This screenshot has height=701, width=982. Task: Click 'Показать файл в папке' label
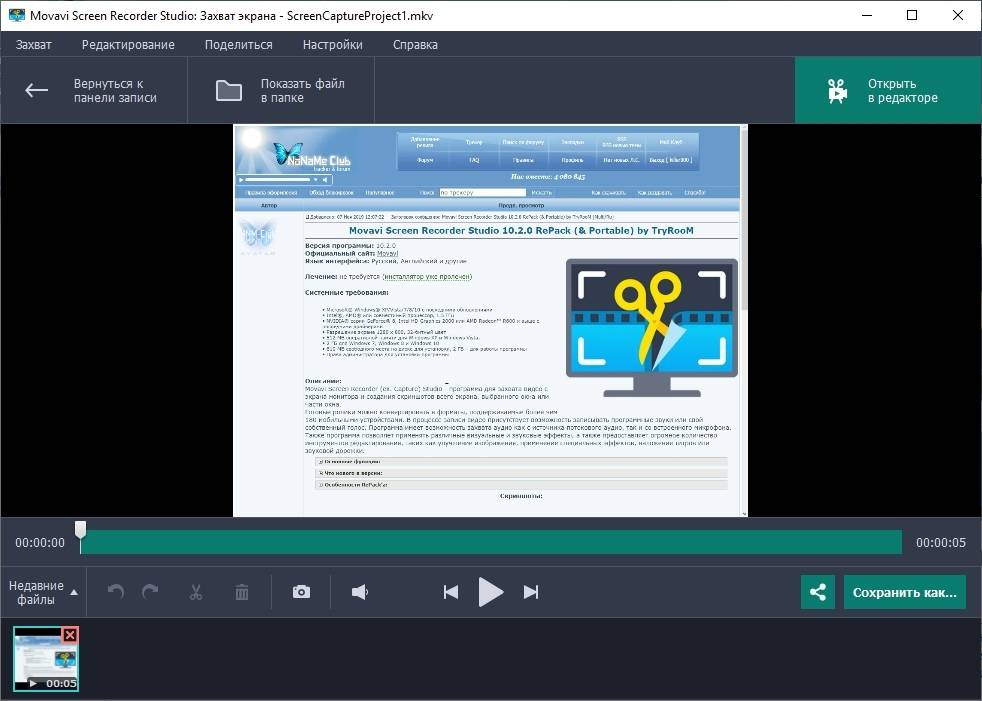tap(302, 90)
